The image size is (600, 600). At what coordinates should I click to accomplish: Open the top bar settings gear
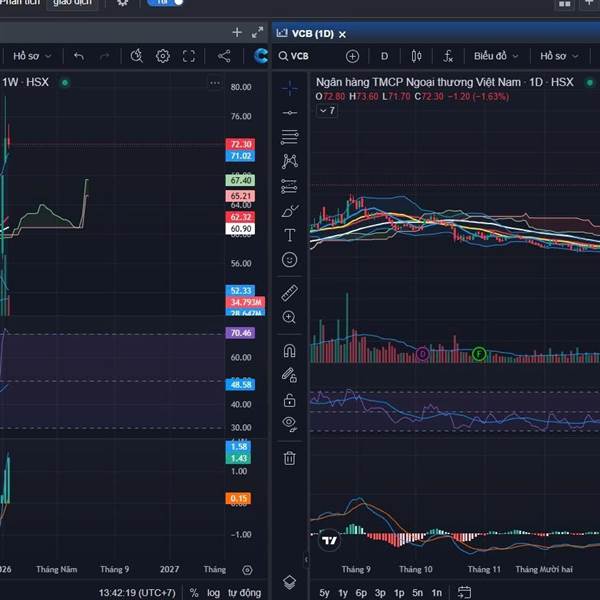122,3
